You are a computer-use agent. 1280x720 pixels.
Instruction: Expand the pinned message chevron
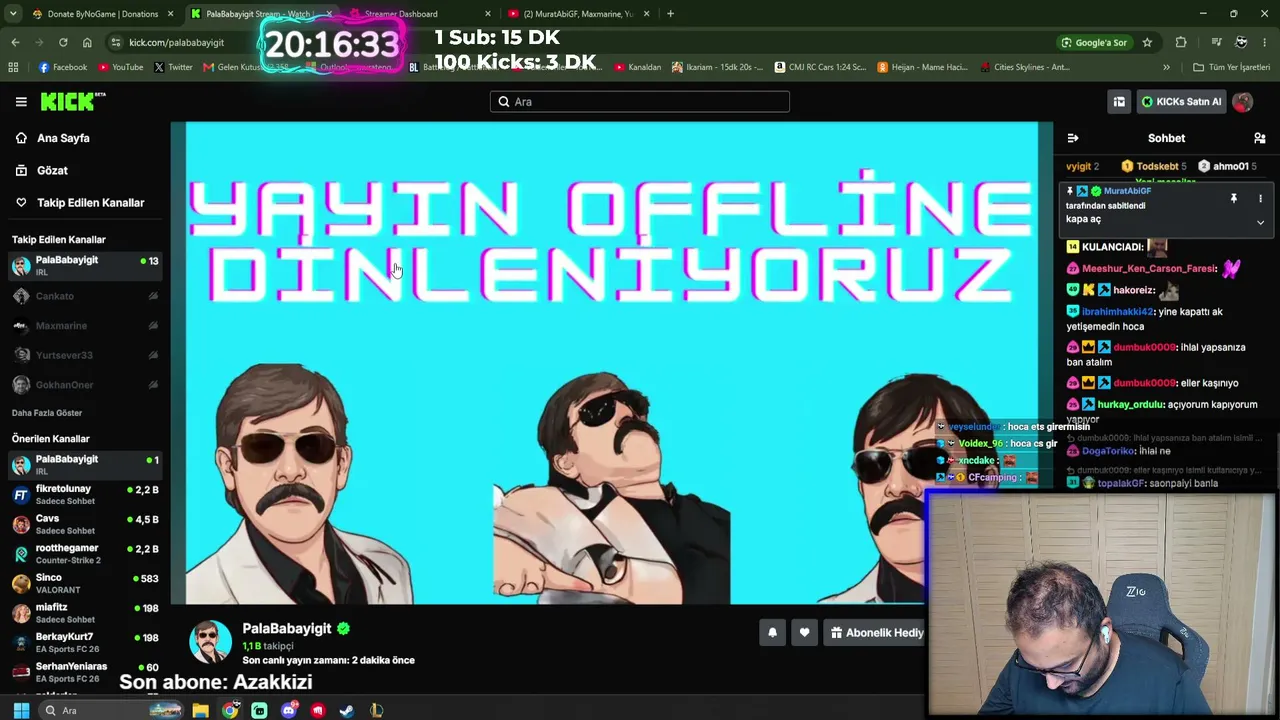click(x=1260, y=222)
